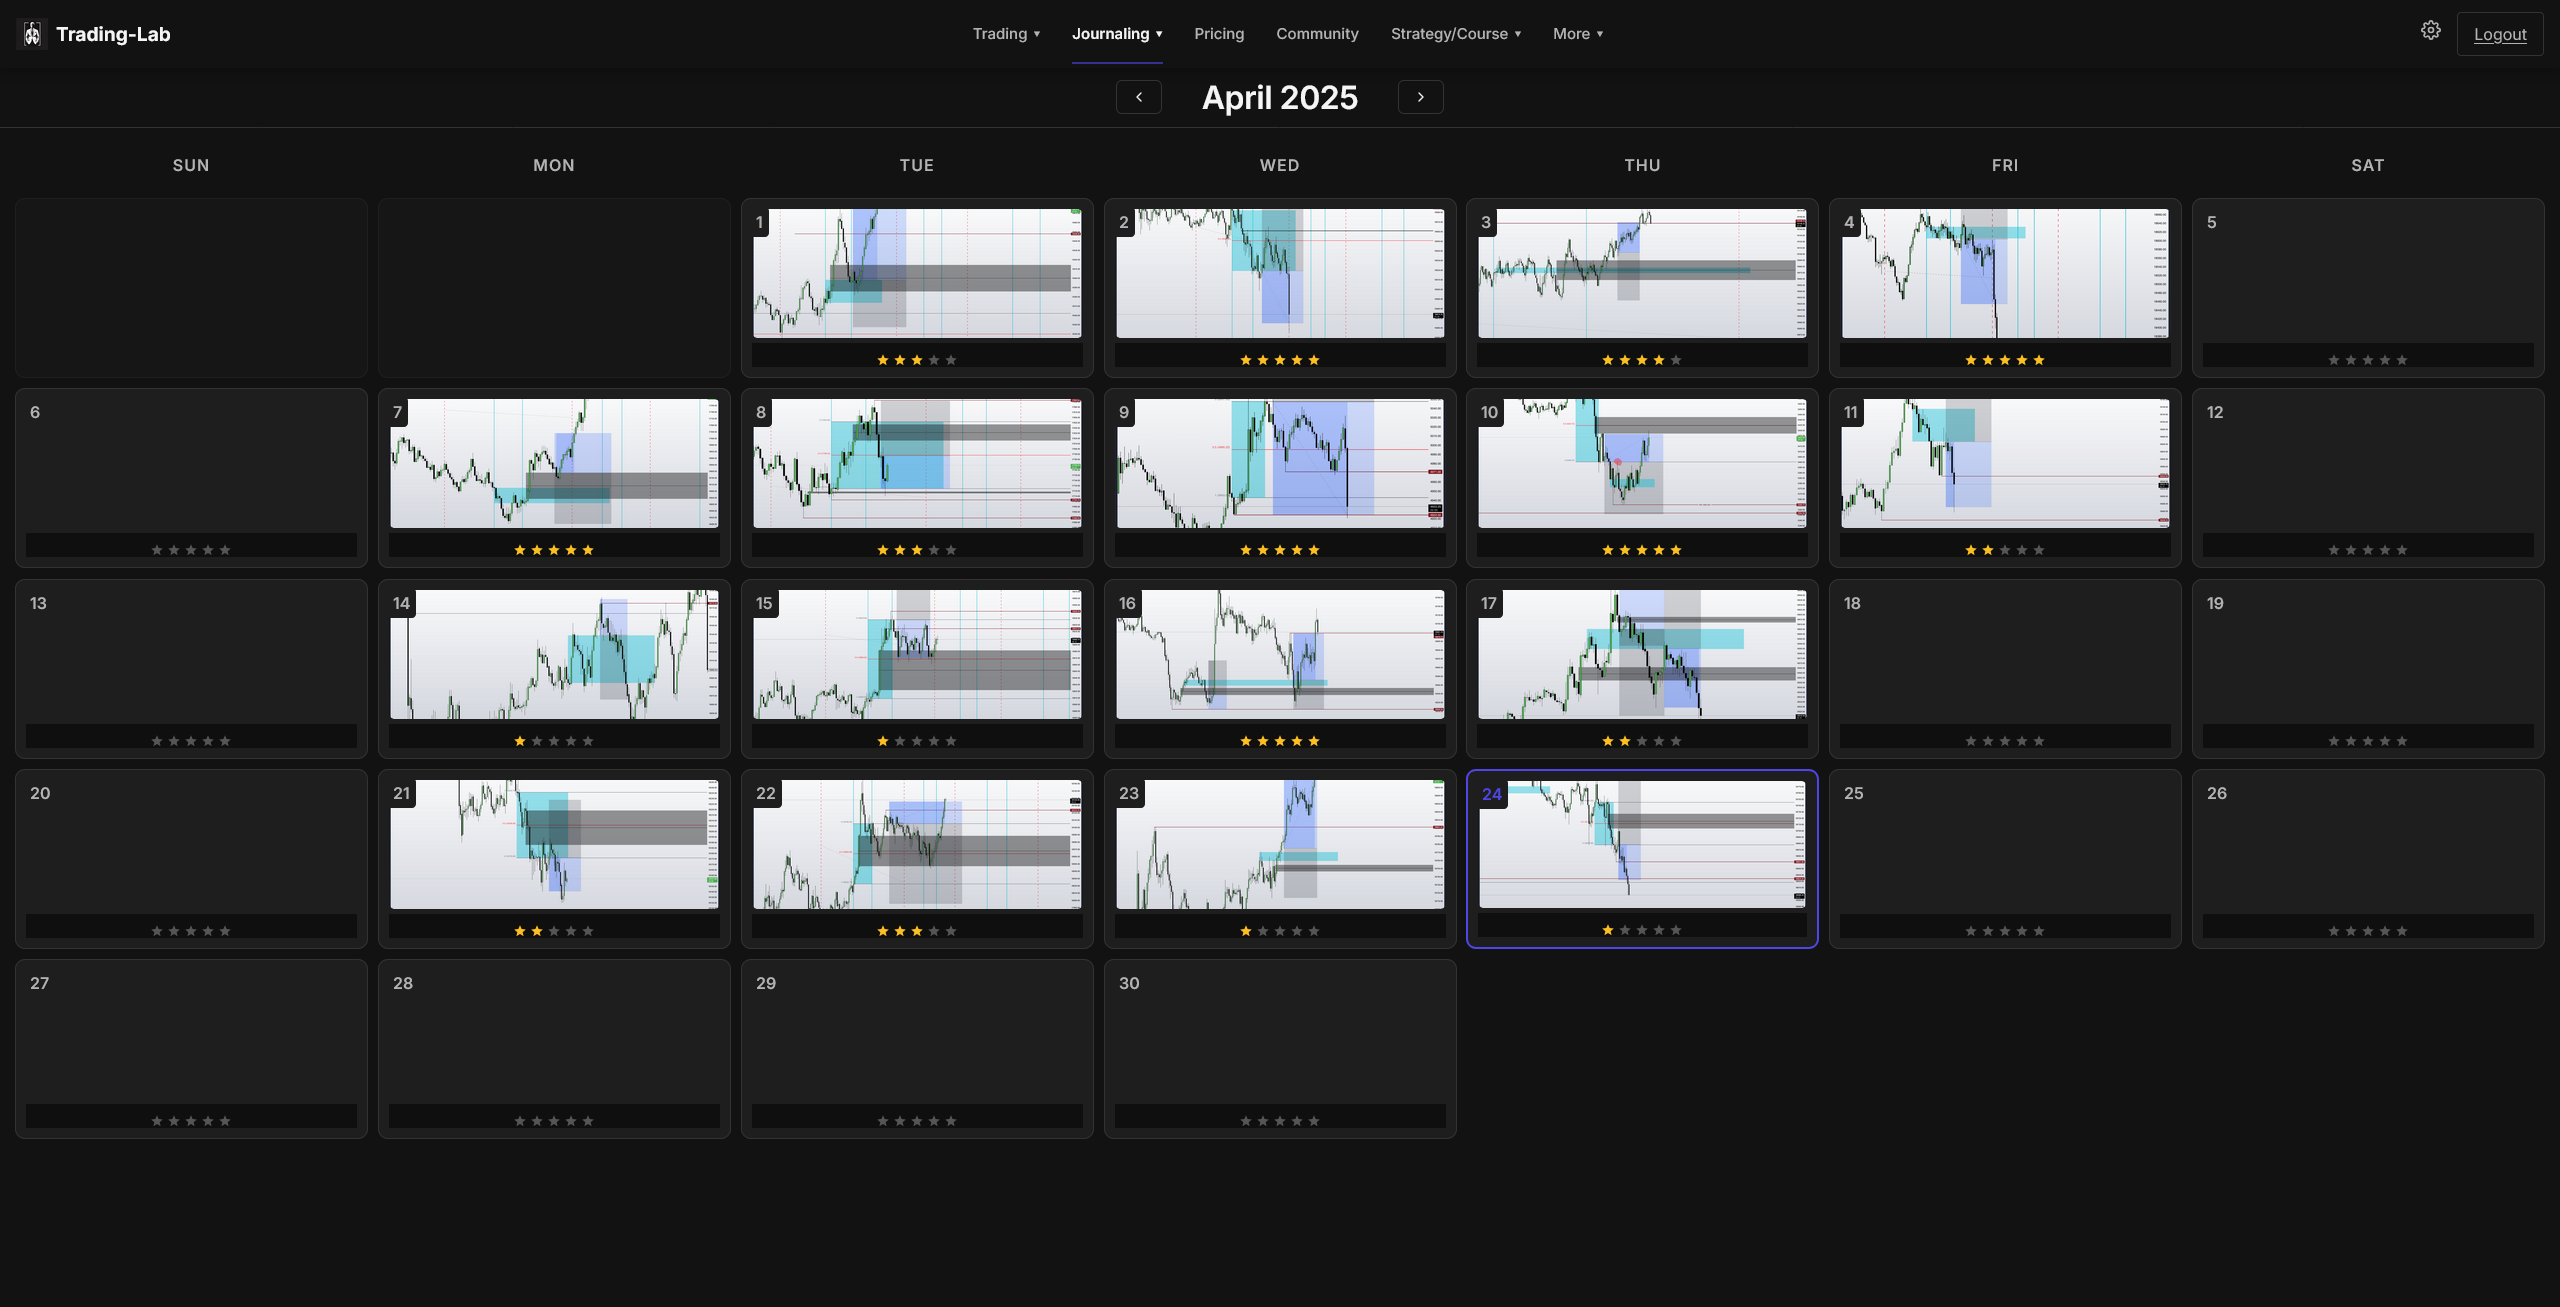
Task: Click the second star on April 23
Action: tap(1263, 931)
